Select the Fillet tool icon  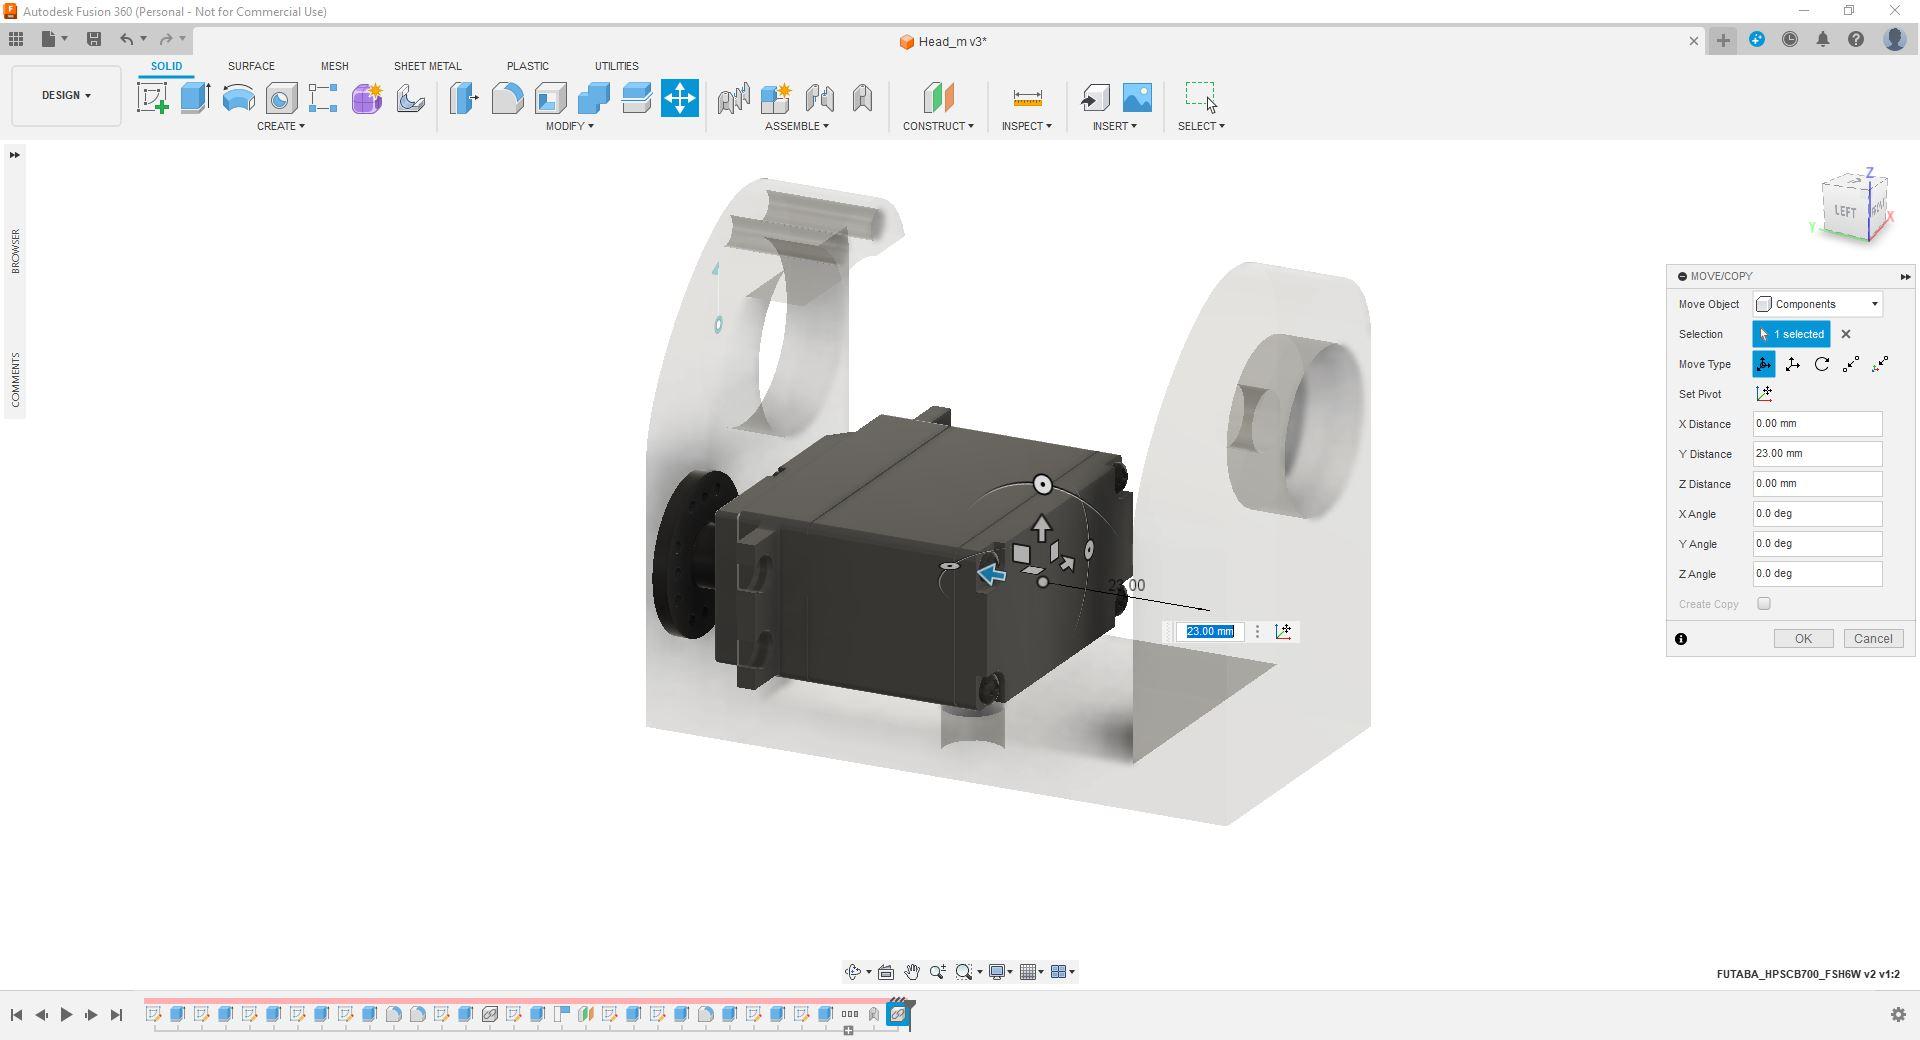(x=507, y=98)
